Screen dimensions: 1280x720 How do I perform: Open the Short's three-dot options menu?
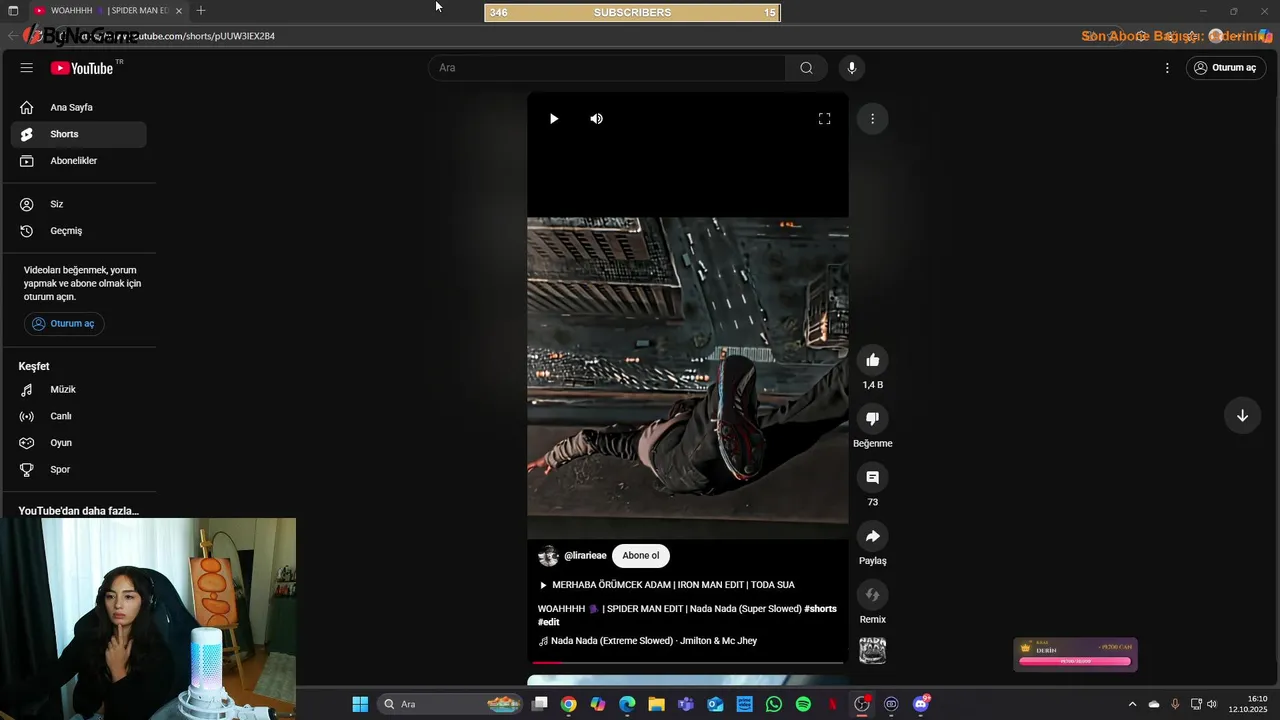(872, 119)
